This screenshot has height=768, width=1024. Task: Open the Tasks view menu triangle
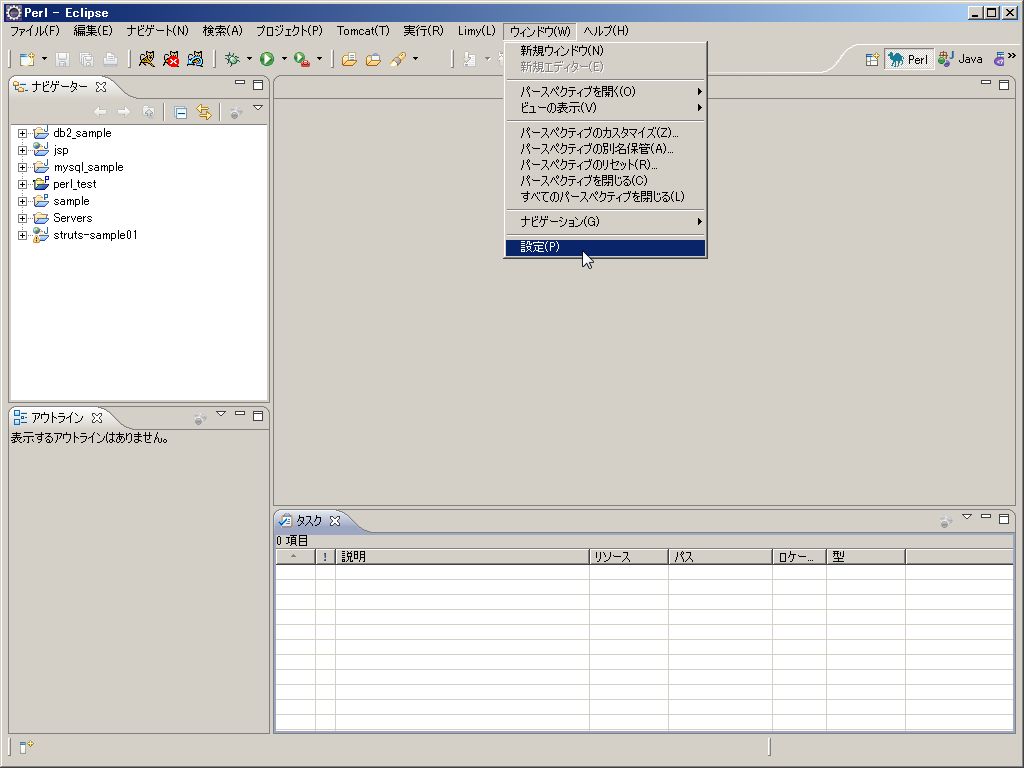point(967,517)
